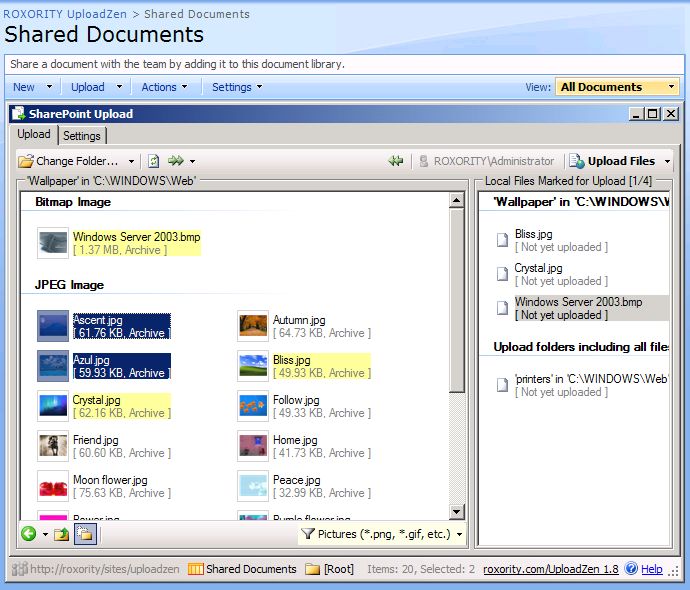Expand the back button history dropdown arrow

tap(45, 535)
